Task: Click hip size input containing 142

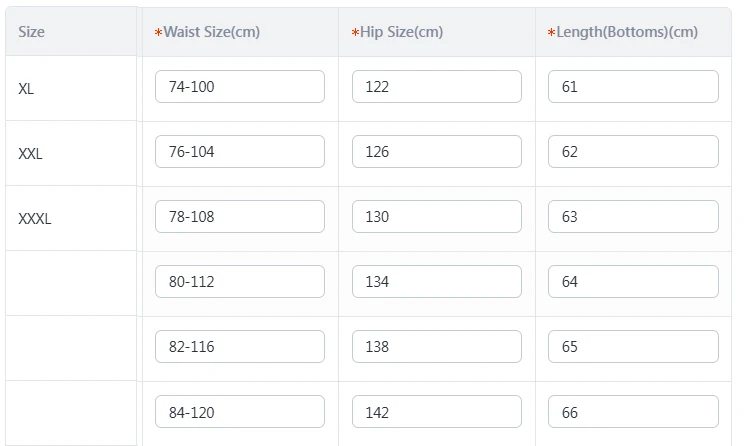Action: (x=437, y=412)
